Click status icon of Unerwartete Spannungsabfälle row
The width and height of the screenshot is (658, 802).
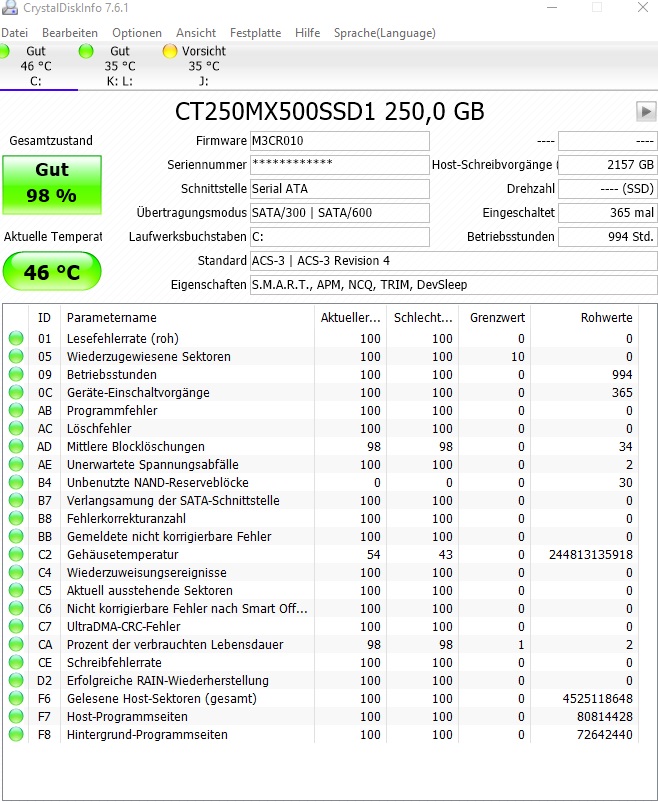click(x=16, y=464)
